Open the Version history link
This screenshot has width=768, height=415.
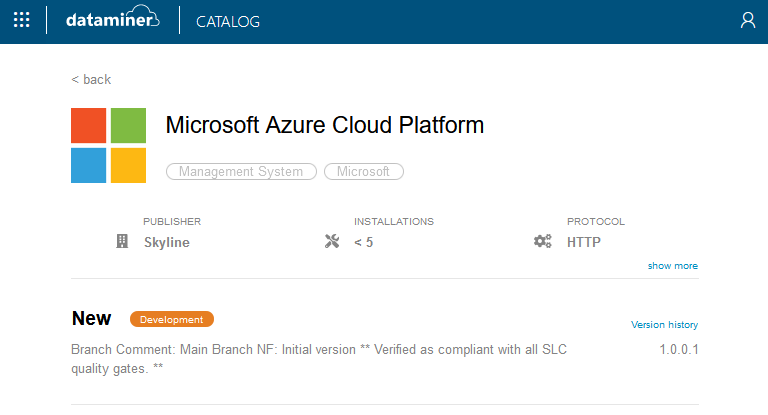(664, 324)
